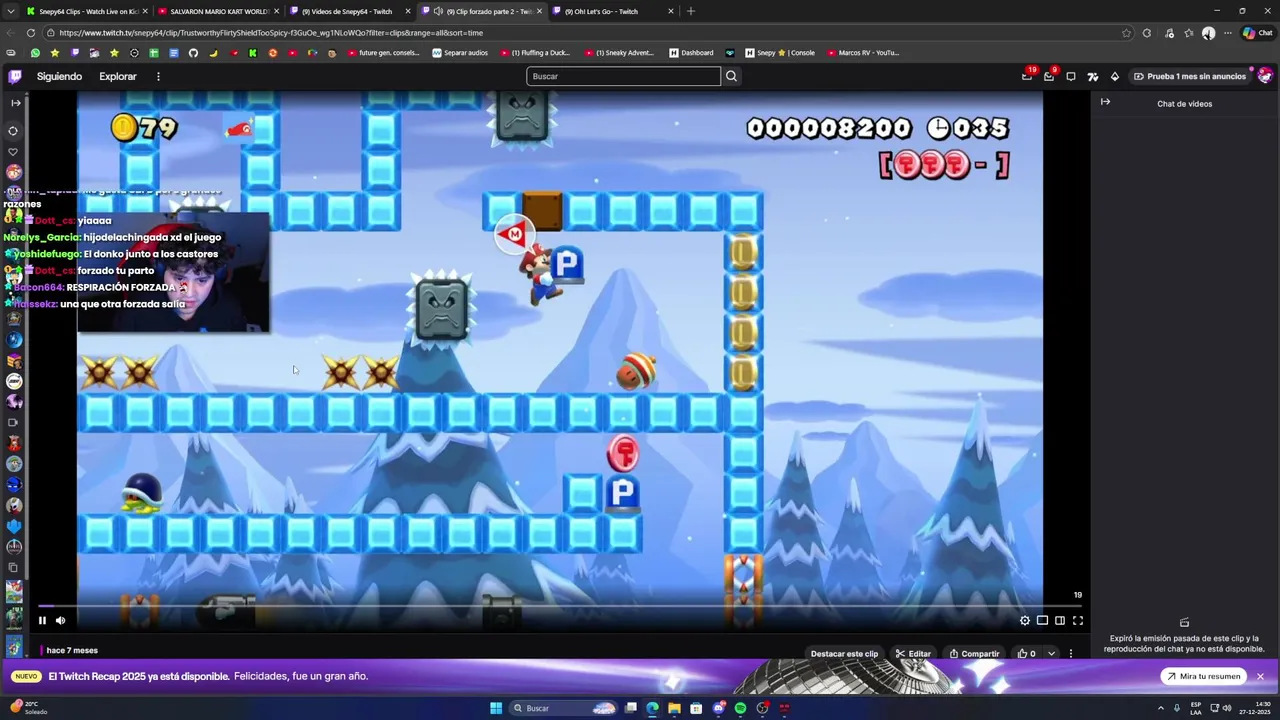This screenshot has width=1280, height=720.
Task: Click the Compartir button
Action: 974,654
